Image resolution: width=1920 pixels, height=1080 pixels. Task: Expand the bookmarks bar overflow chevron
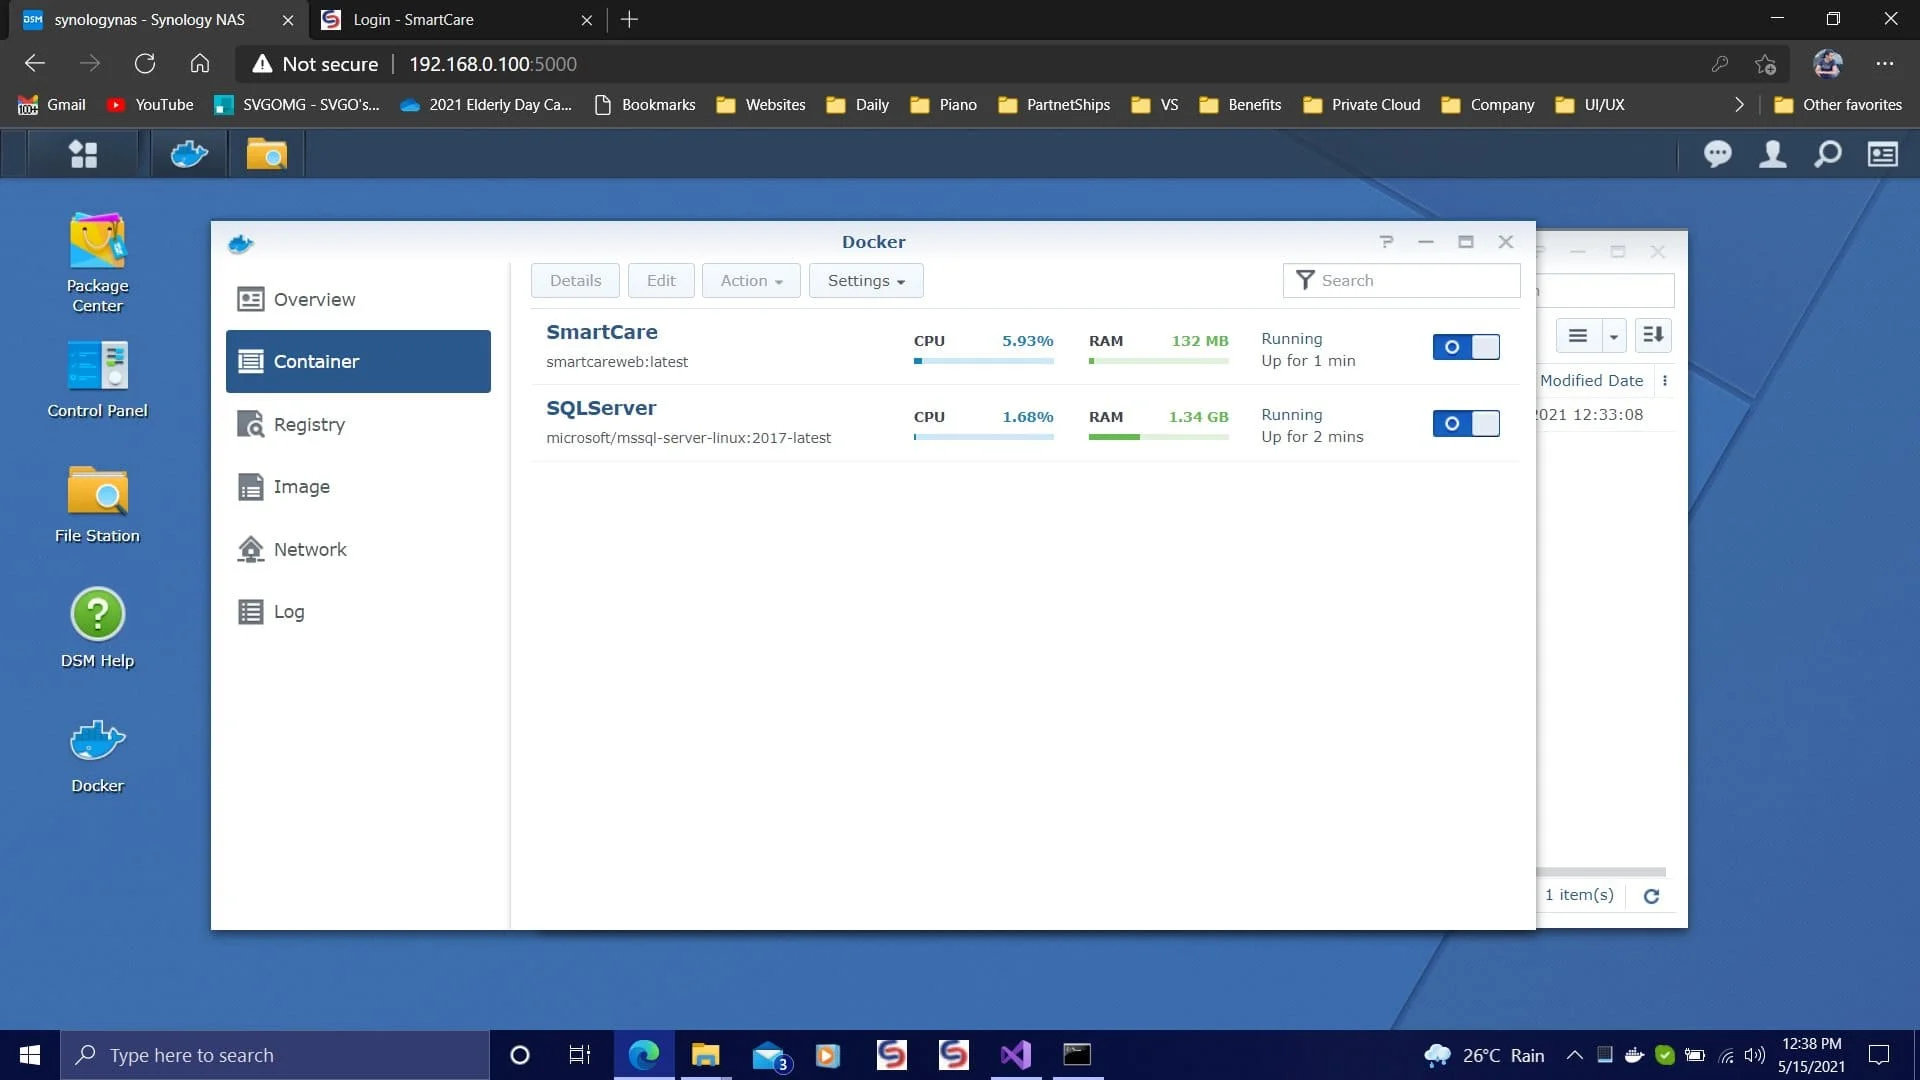coord(1739,105)
